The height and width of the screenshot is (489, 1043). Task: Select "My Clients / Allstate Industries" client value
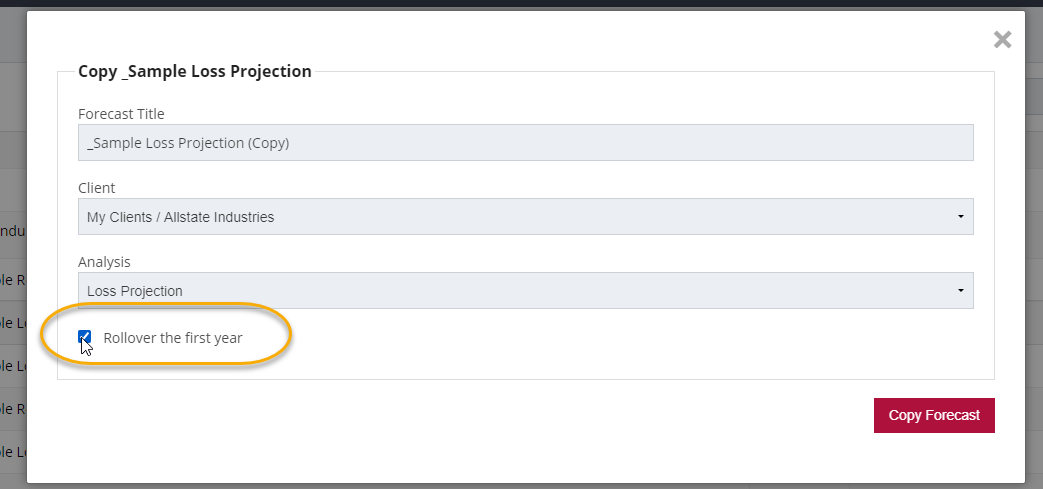(181, 217)
